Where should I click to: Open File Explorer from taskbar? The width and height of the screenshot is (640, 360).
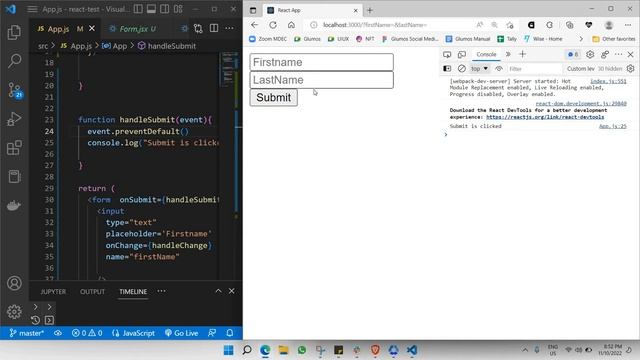pyautogui.click(x=283, y=350)
